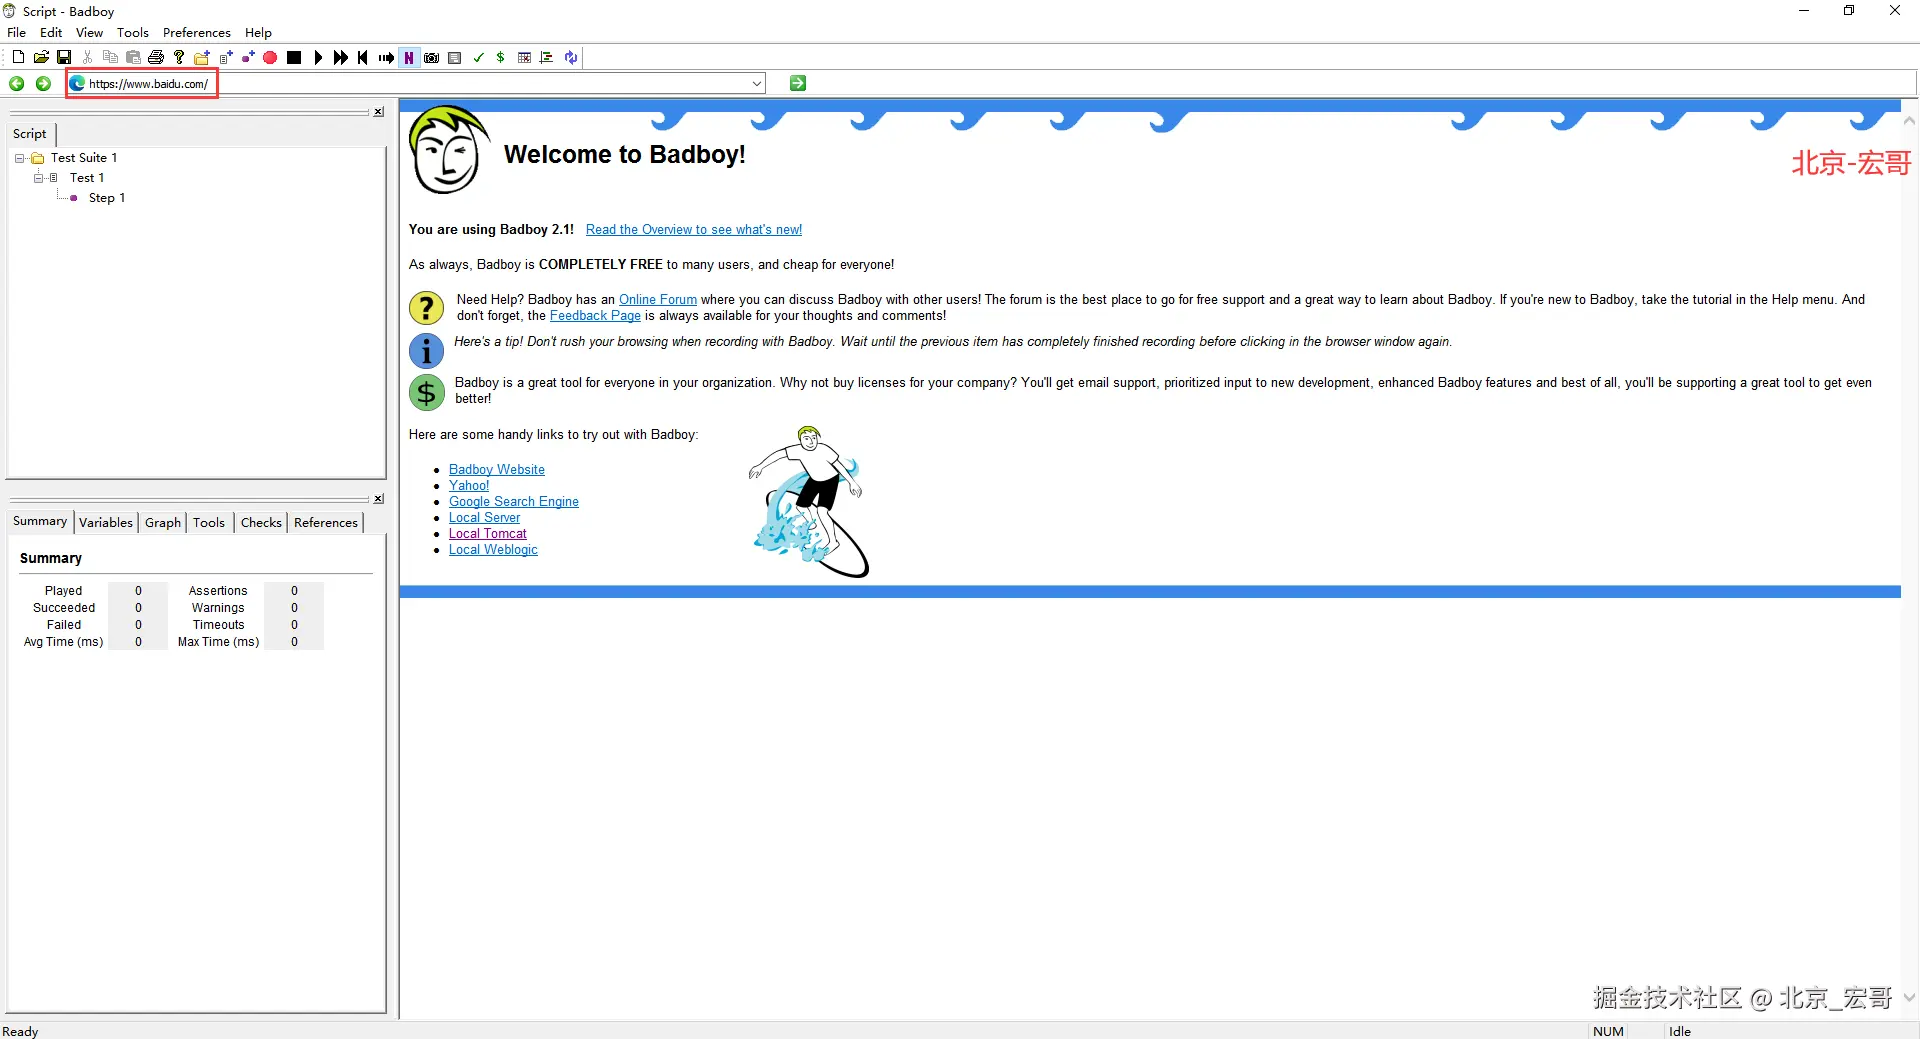Click the gray document icon beside camera
Screen dimensions: 1920x1039
455,57
